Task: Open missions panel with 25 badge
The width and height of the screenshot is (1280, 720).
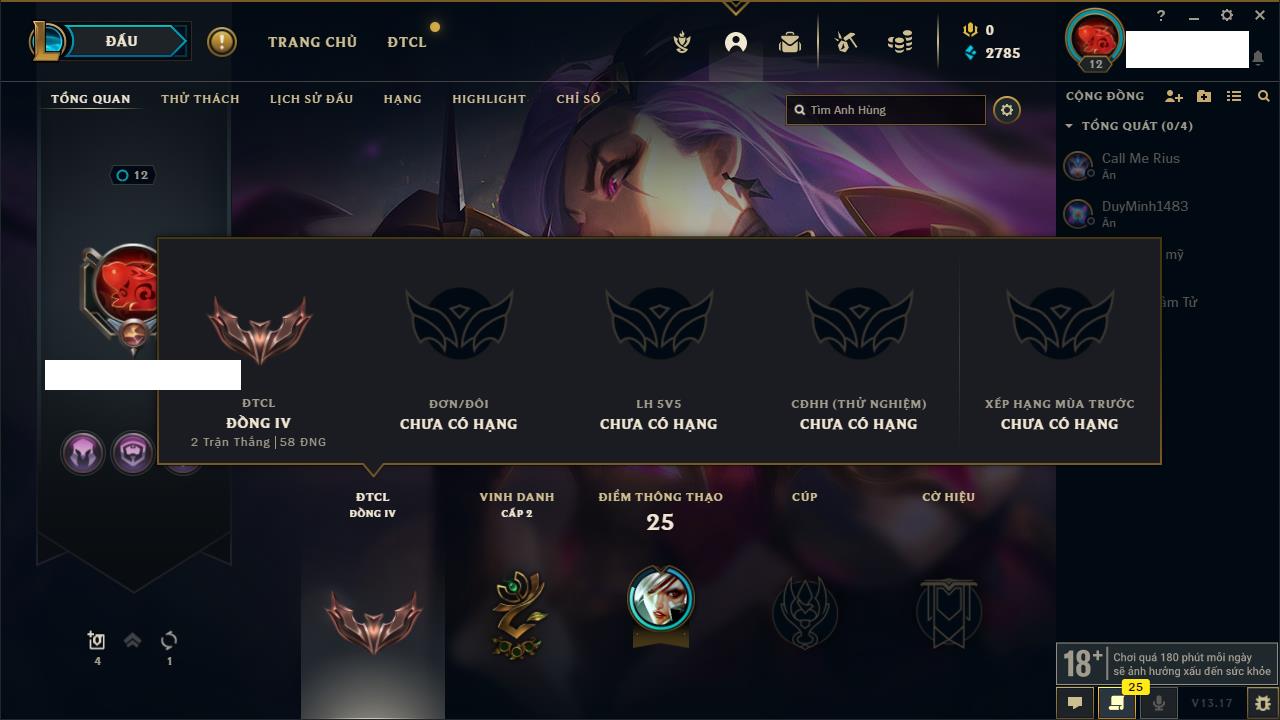Action: coord(1116,703)
